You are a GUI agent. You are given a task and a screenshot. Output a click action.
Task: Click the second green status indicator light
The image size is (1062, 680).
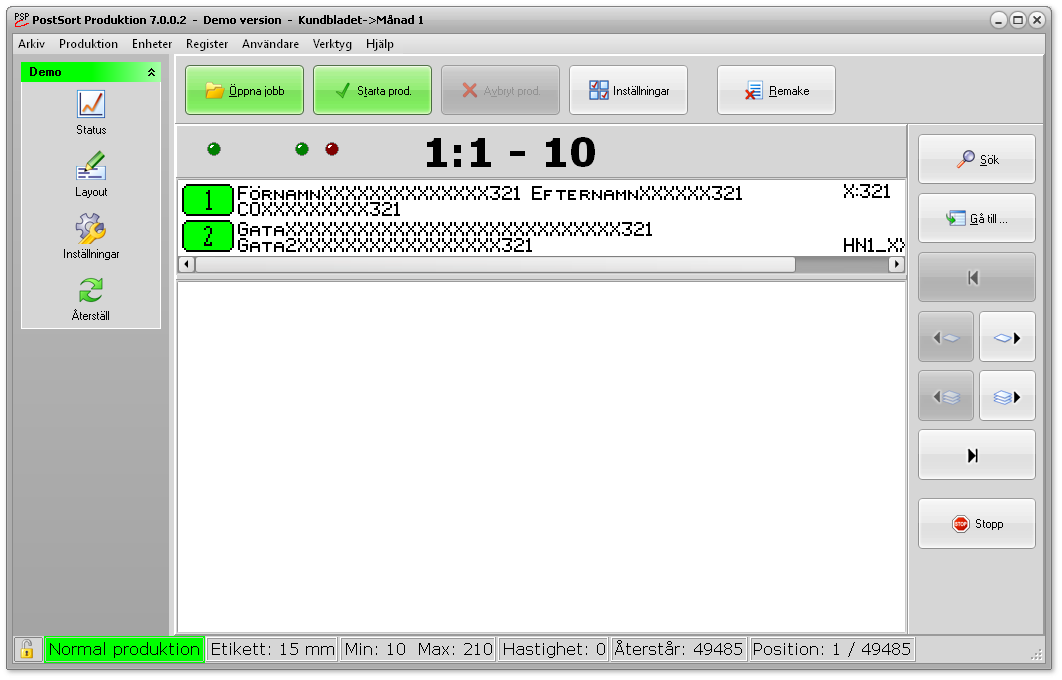[302, 149]
